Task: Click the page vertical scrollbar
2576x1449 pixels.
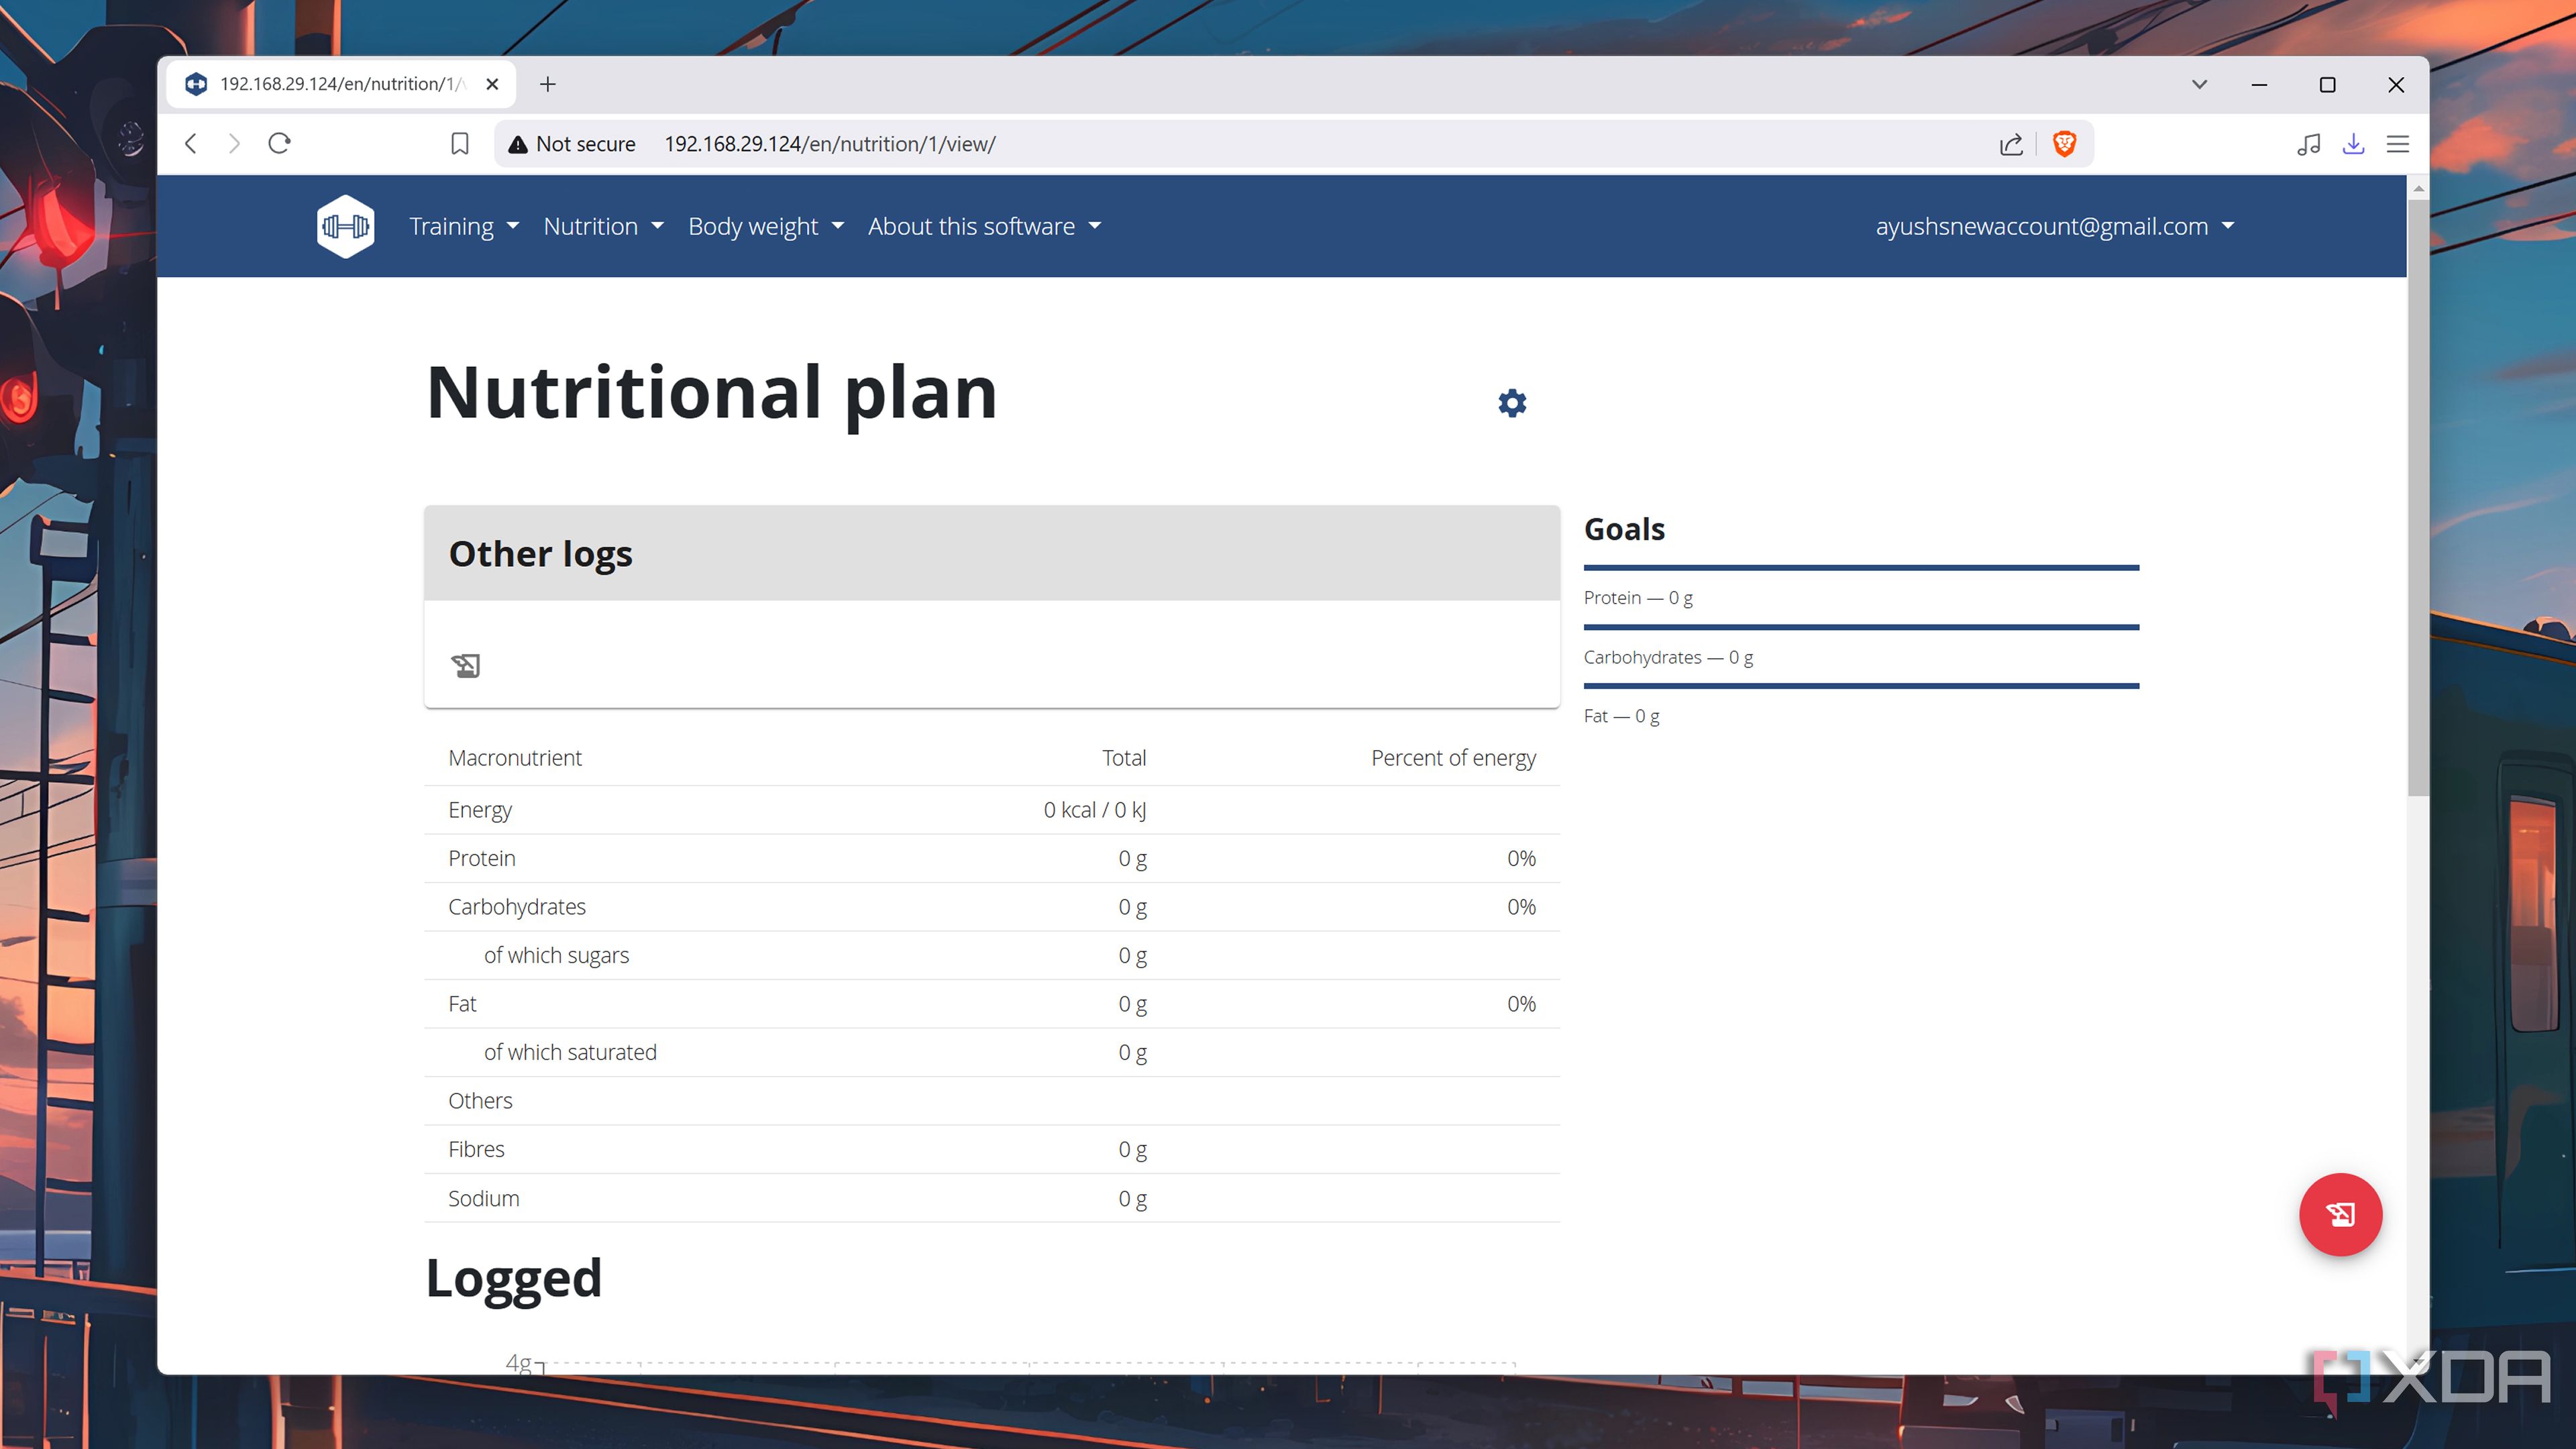Action: 2417,498
